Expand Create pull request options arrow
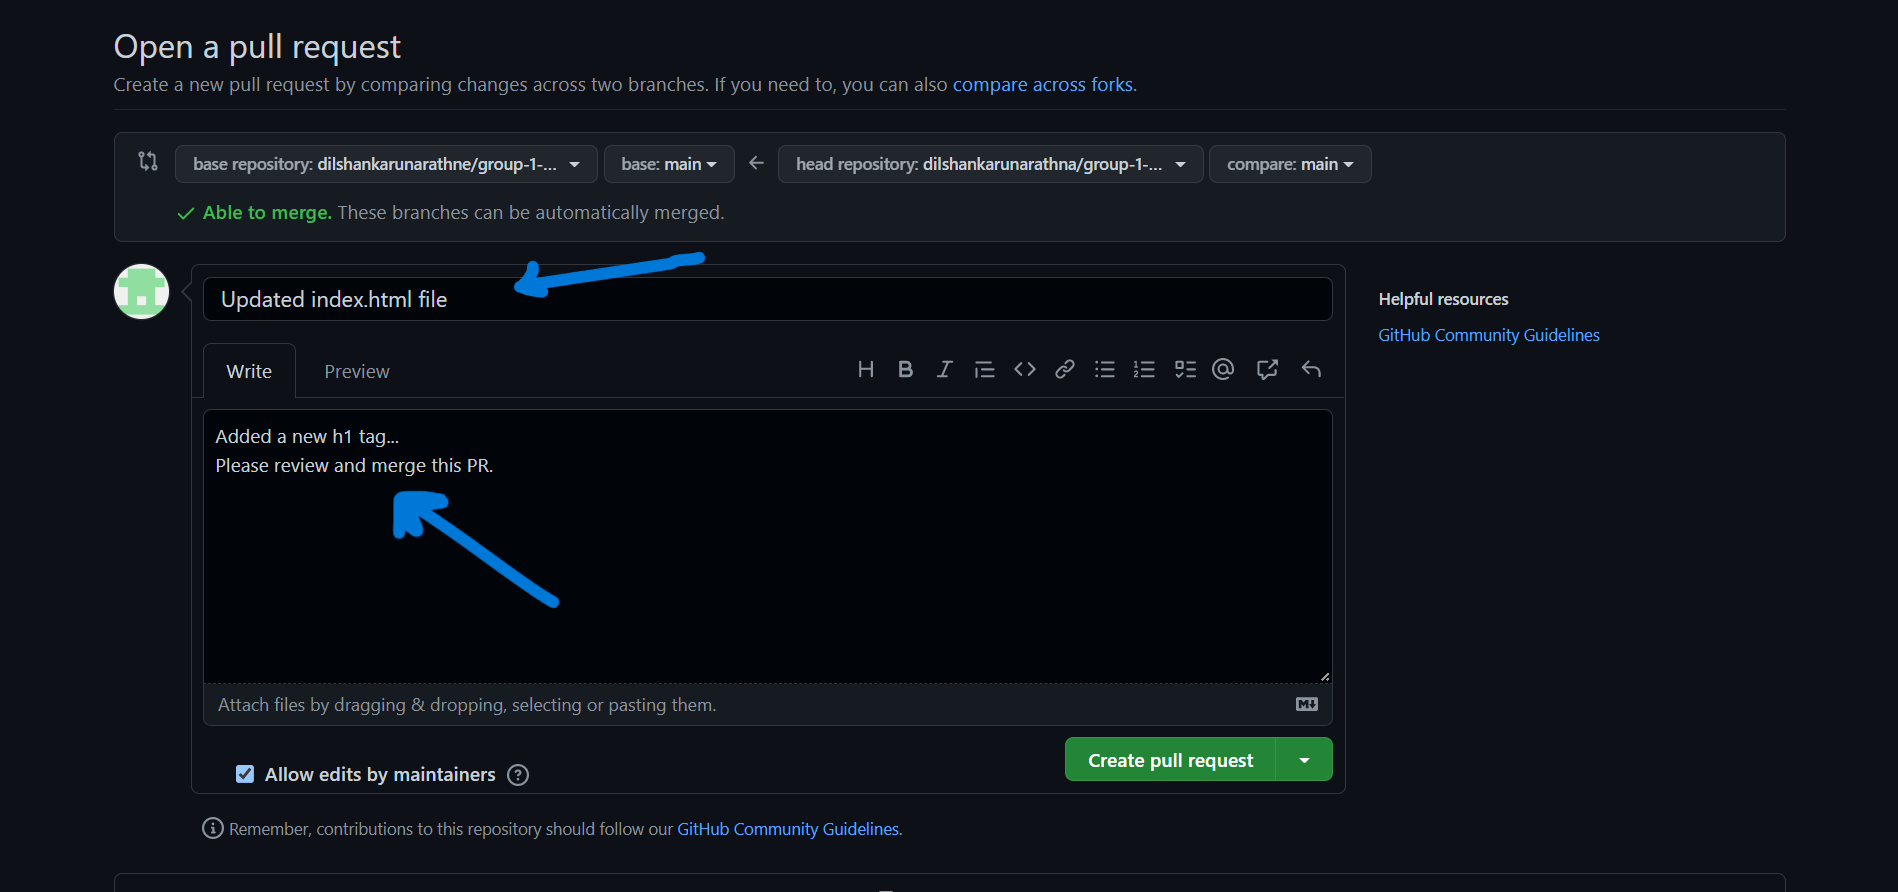This screenshot has height=892, width=1898. click(1304, 760)
